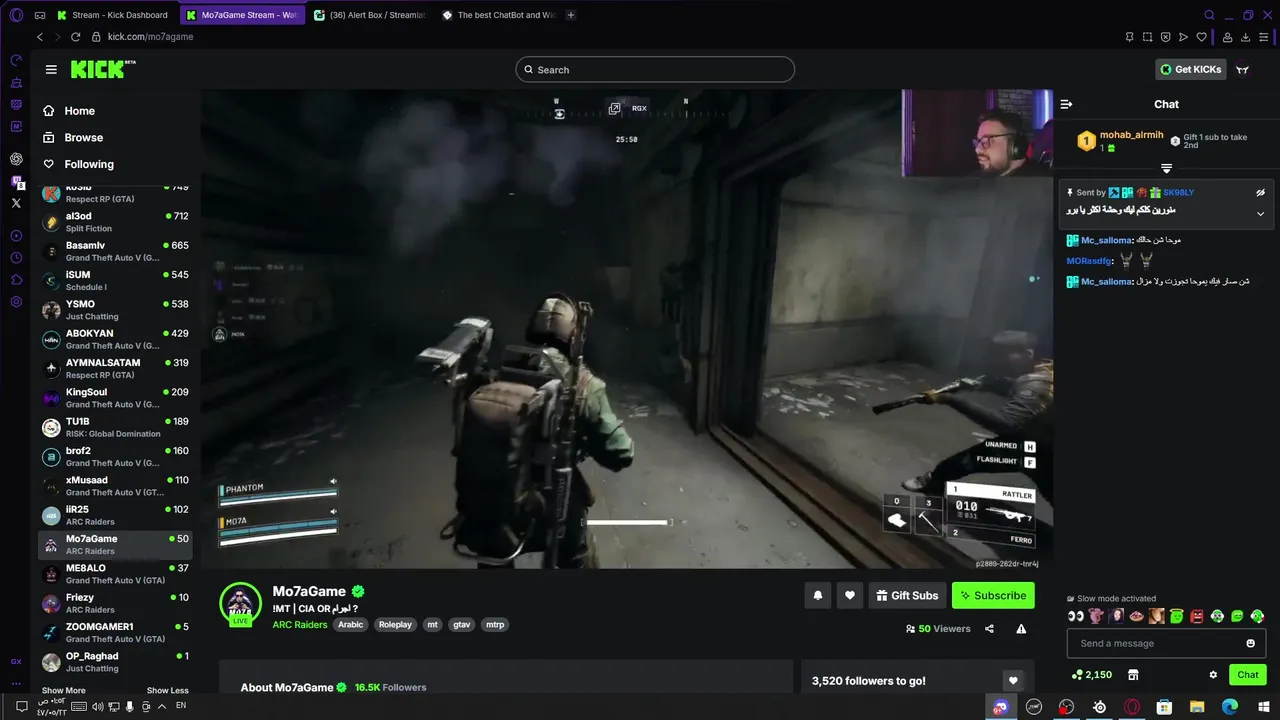Go back in browser history
Image resolution: width=1280 pixels, height=720 pixels.
(x=40, y=37)
